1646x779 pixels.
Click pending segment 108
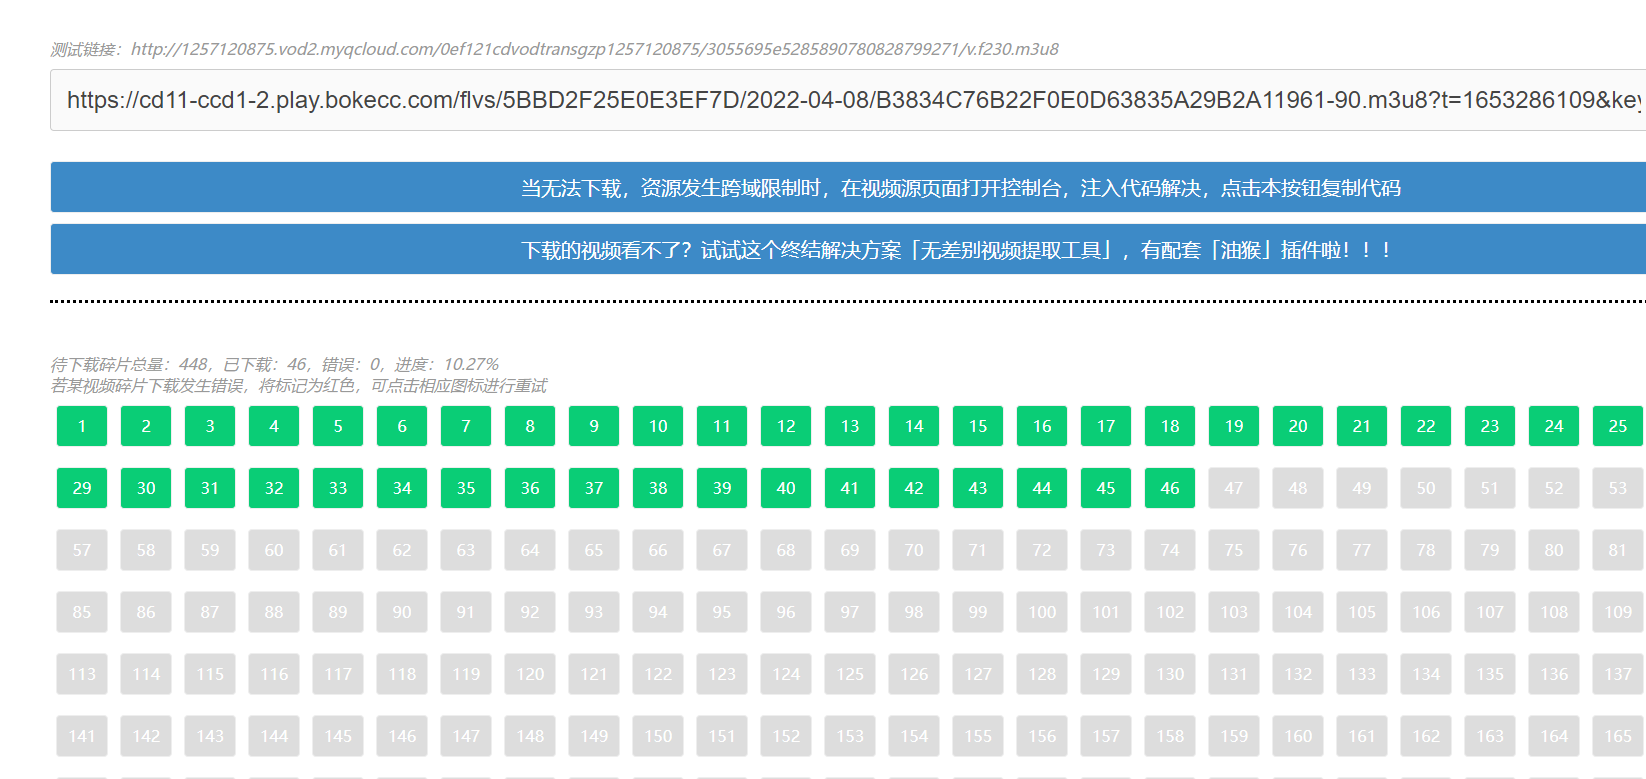coord(1554,612)
